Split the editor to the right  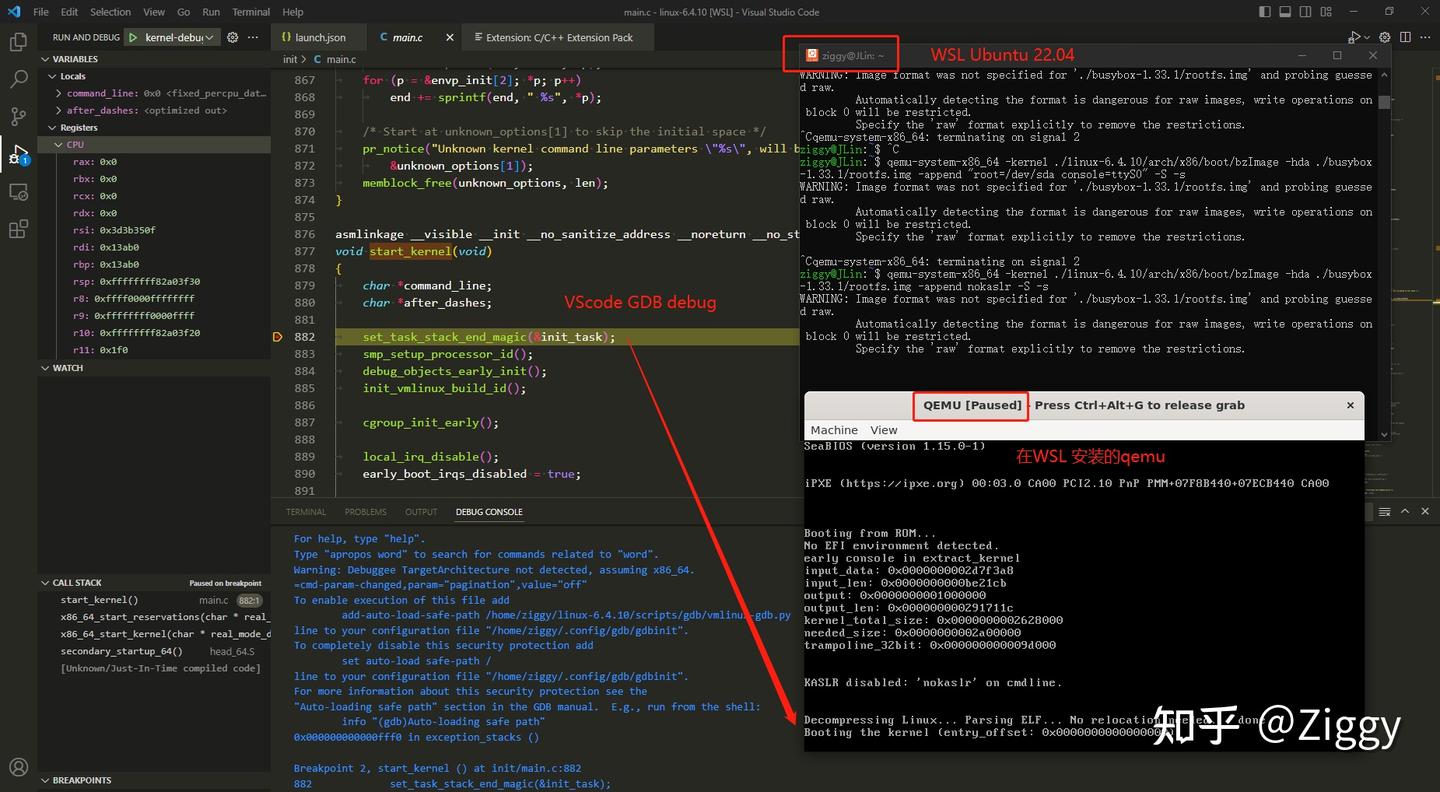pos(1406,37)
